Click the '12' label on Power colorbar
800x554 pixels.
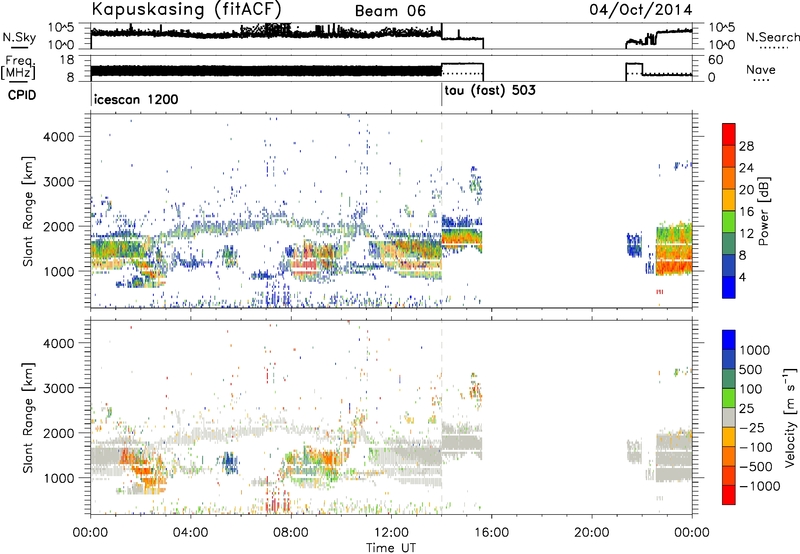[x=746, y=233]
